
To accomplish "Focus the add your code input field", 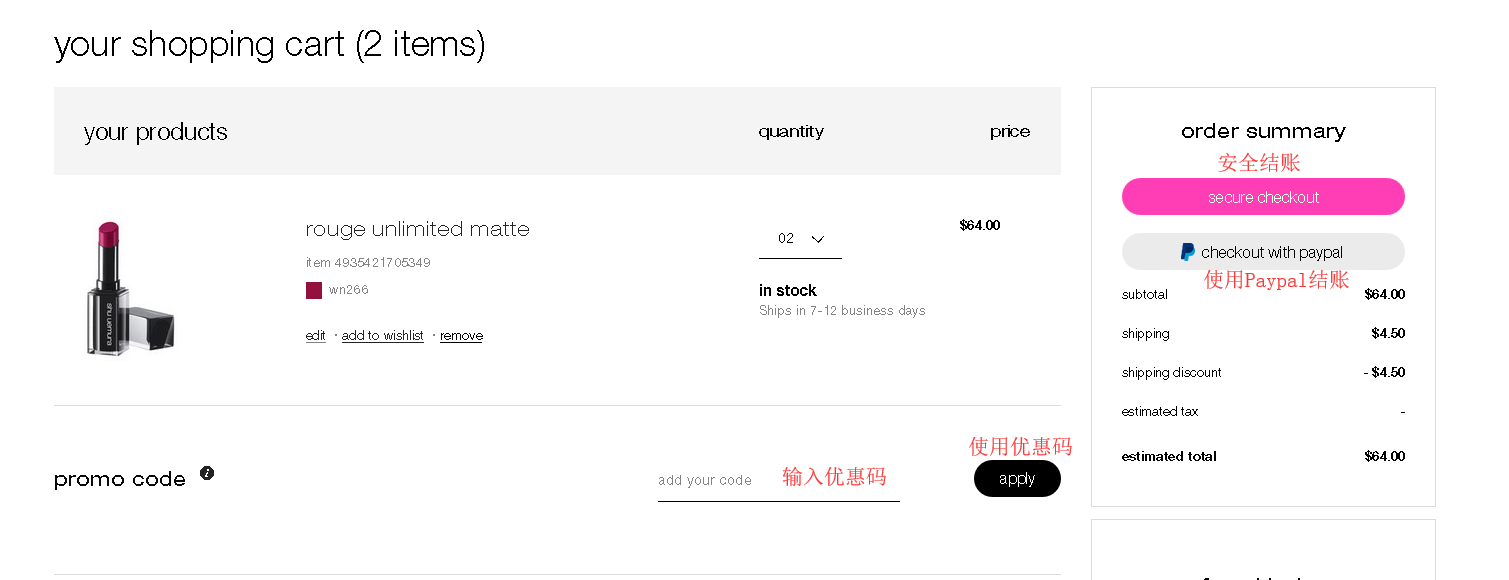I will (715, 480).
